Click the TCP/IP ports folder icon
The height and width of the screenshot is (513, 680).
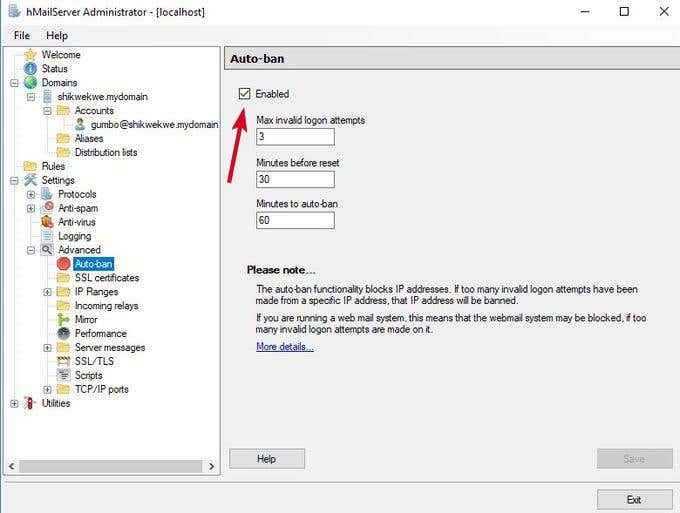click(x=63, y=389)
